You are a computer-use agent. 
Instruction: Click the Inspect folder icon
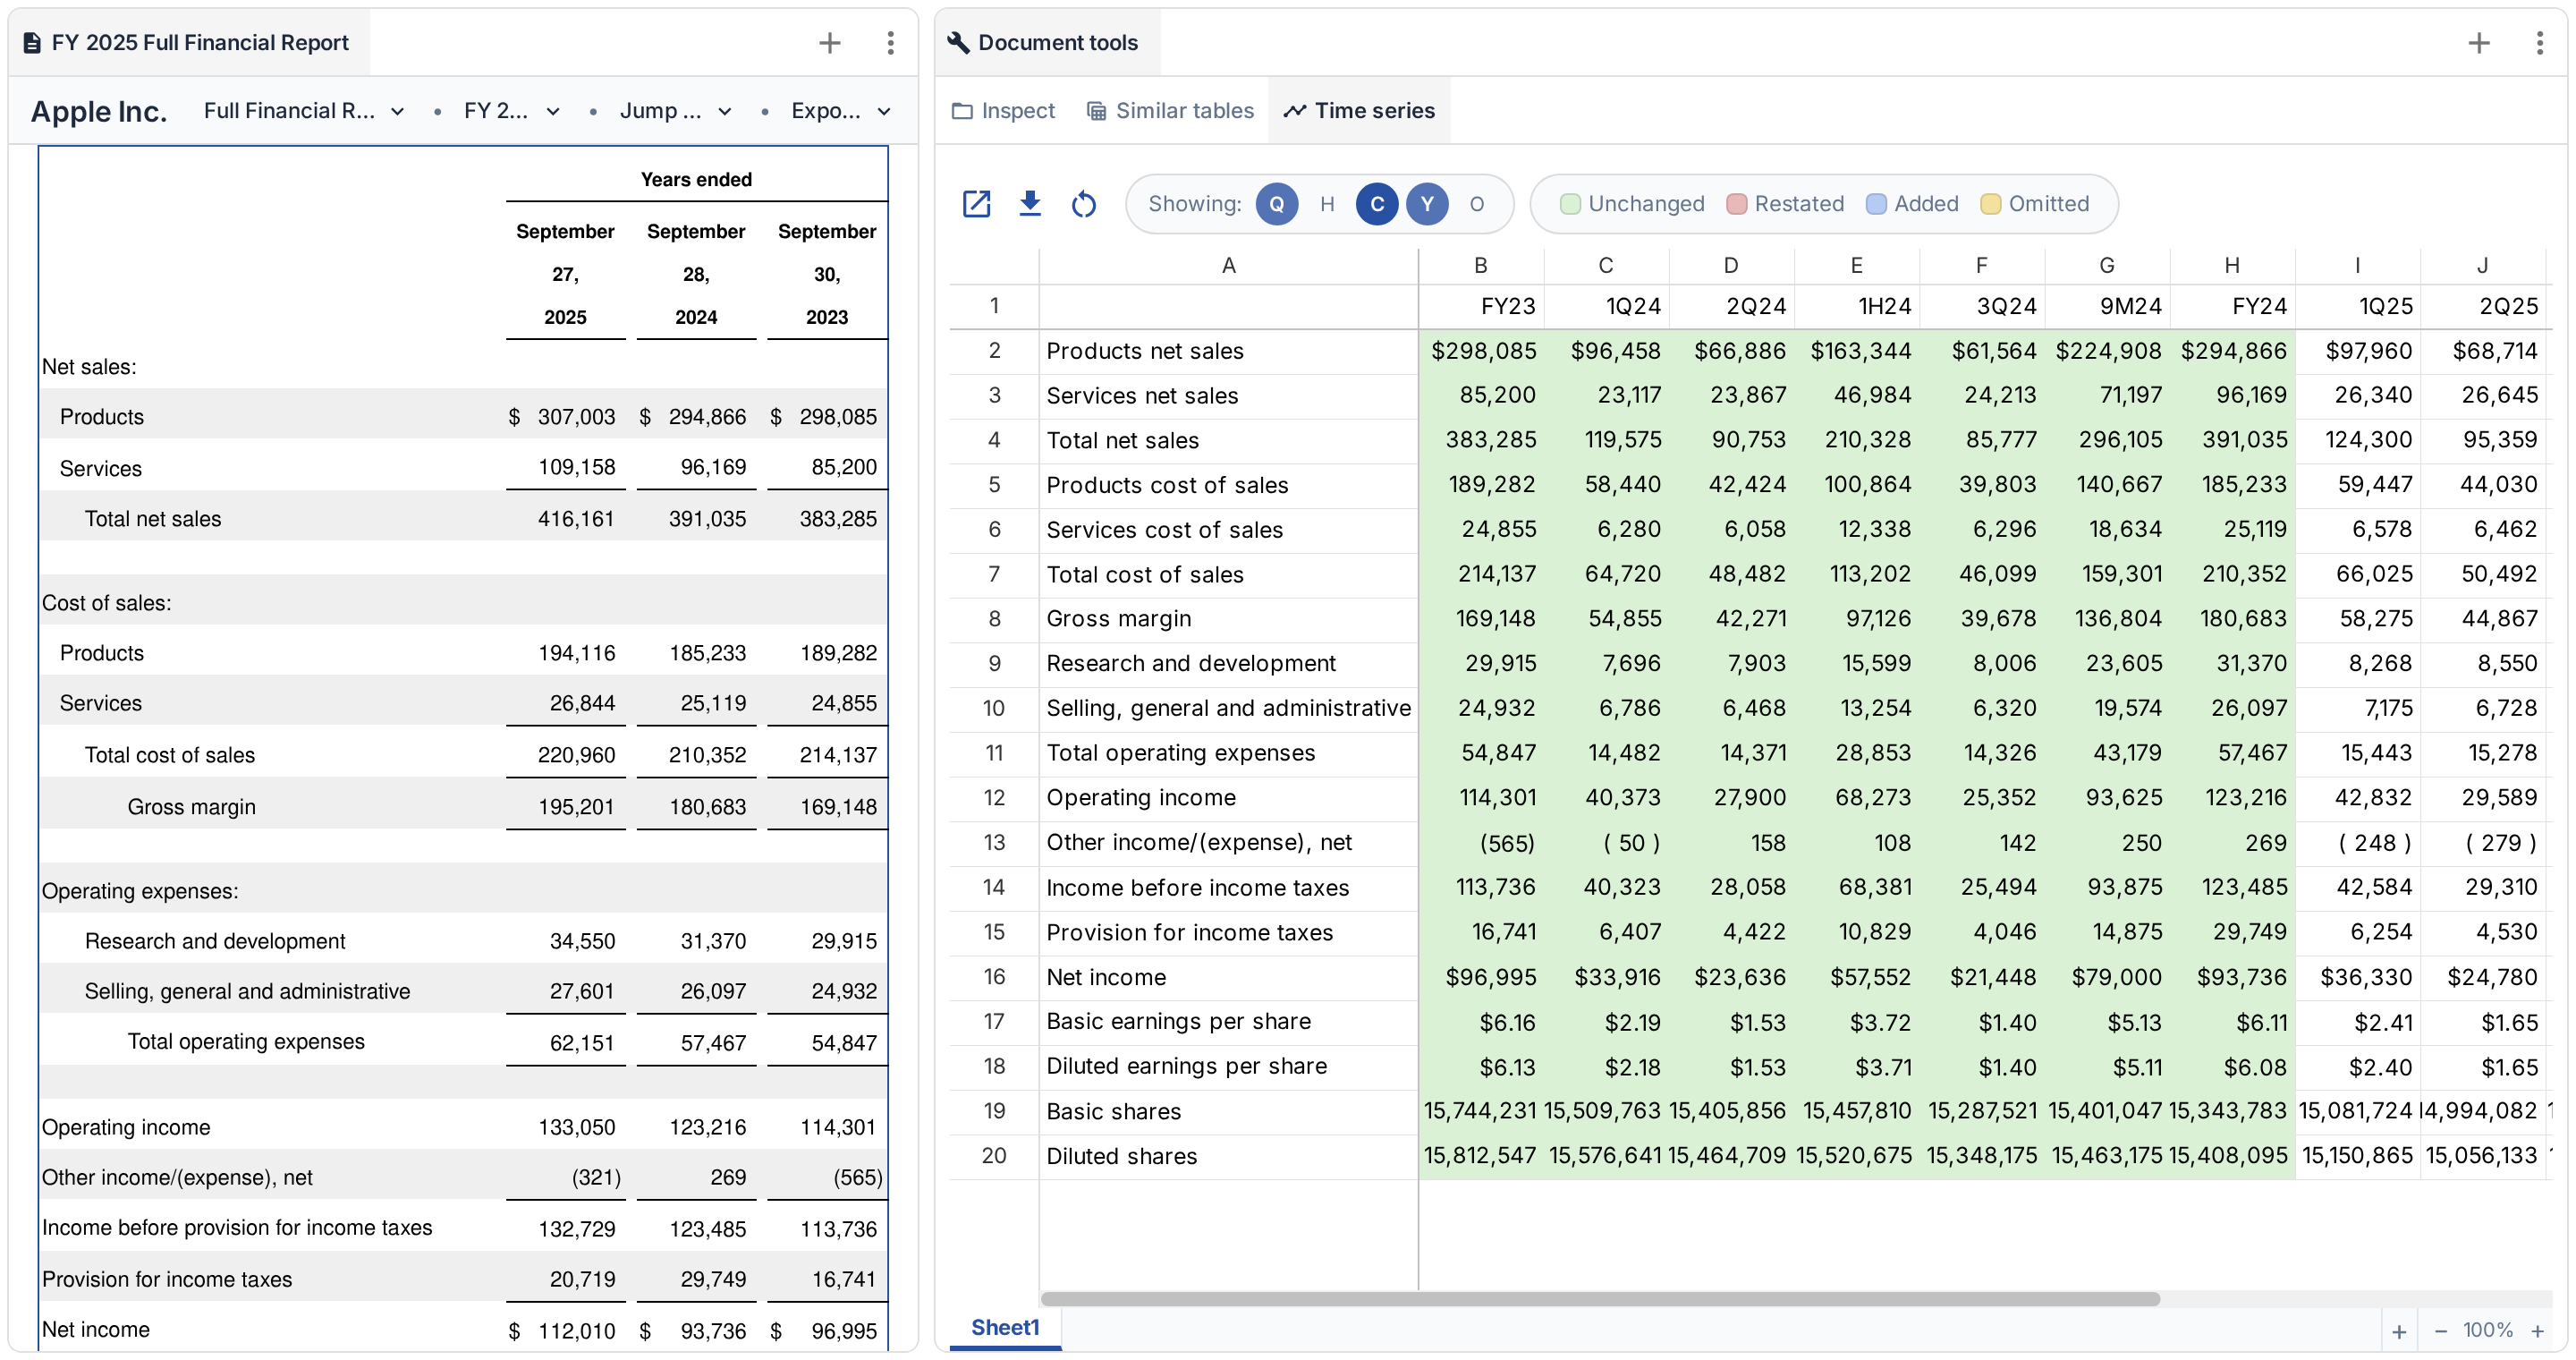click(962, 111)
